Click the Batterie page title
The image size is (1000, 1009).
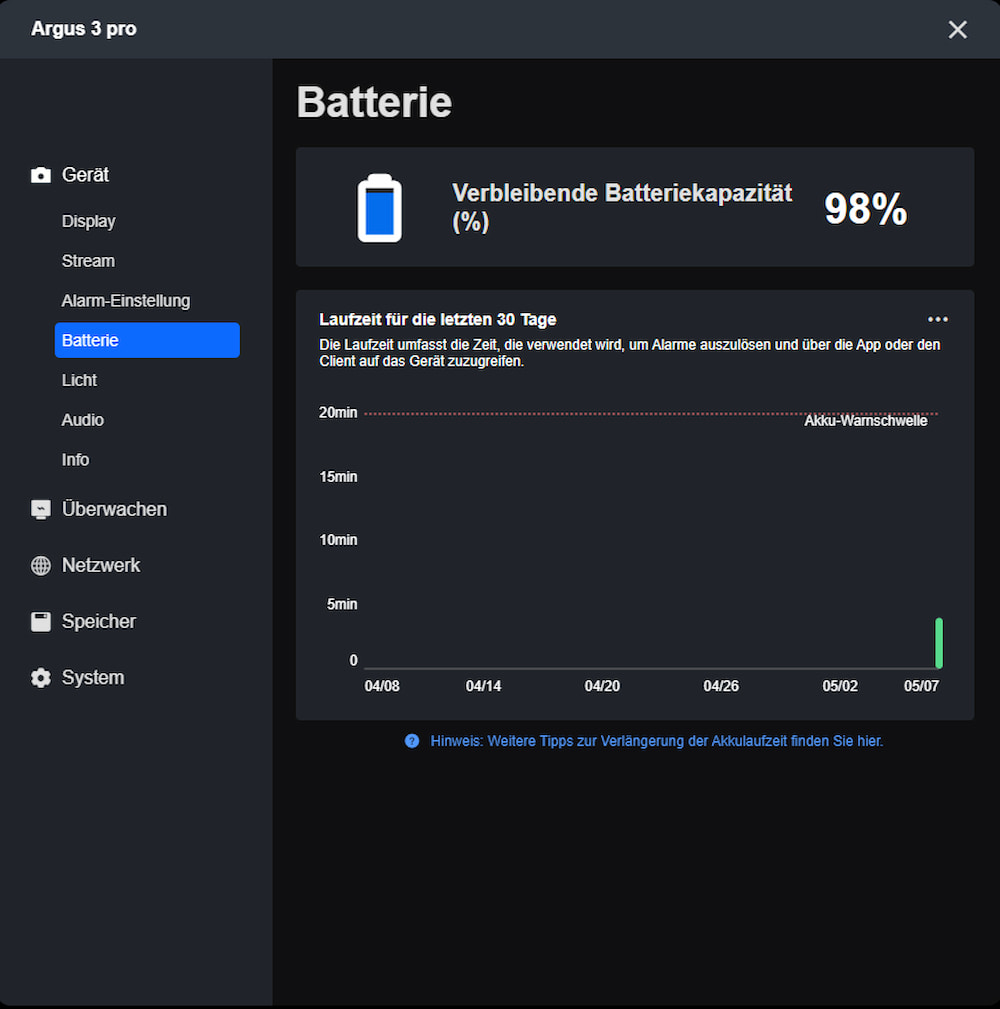pos(374,102)
